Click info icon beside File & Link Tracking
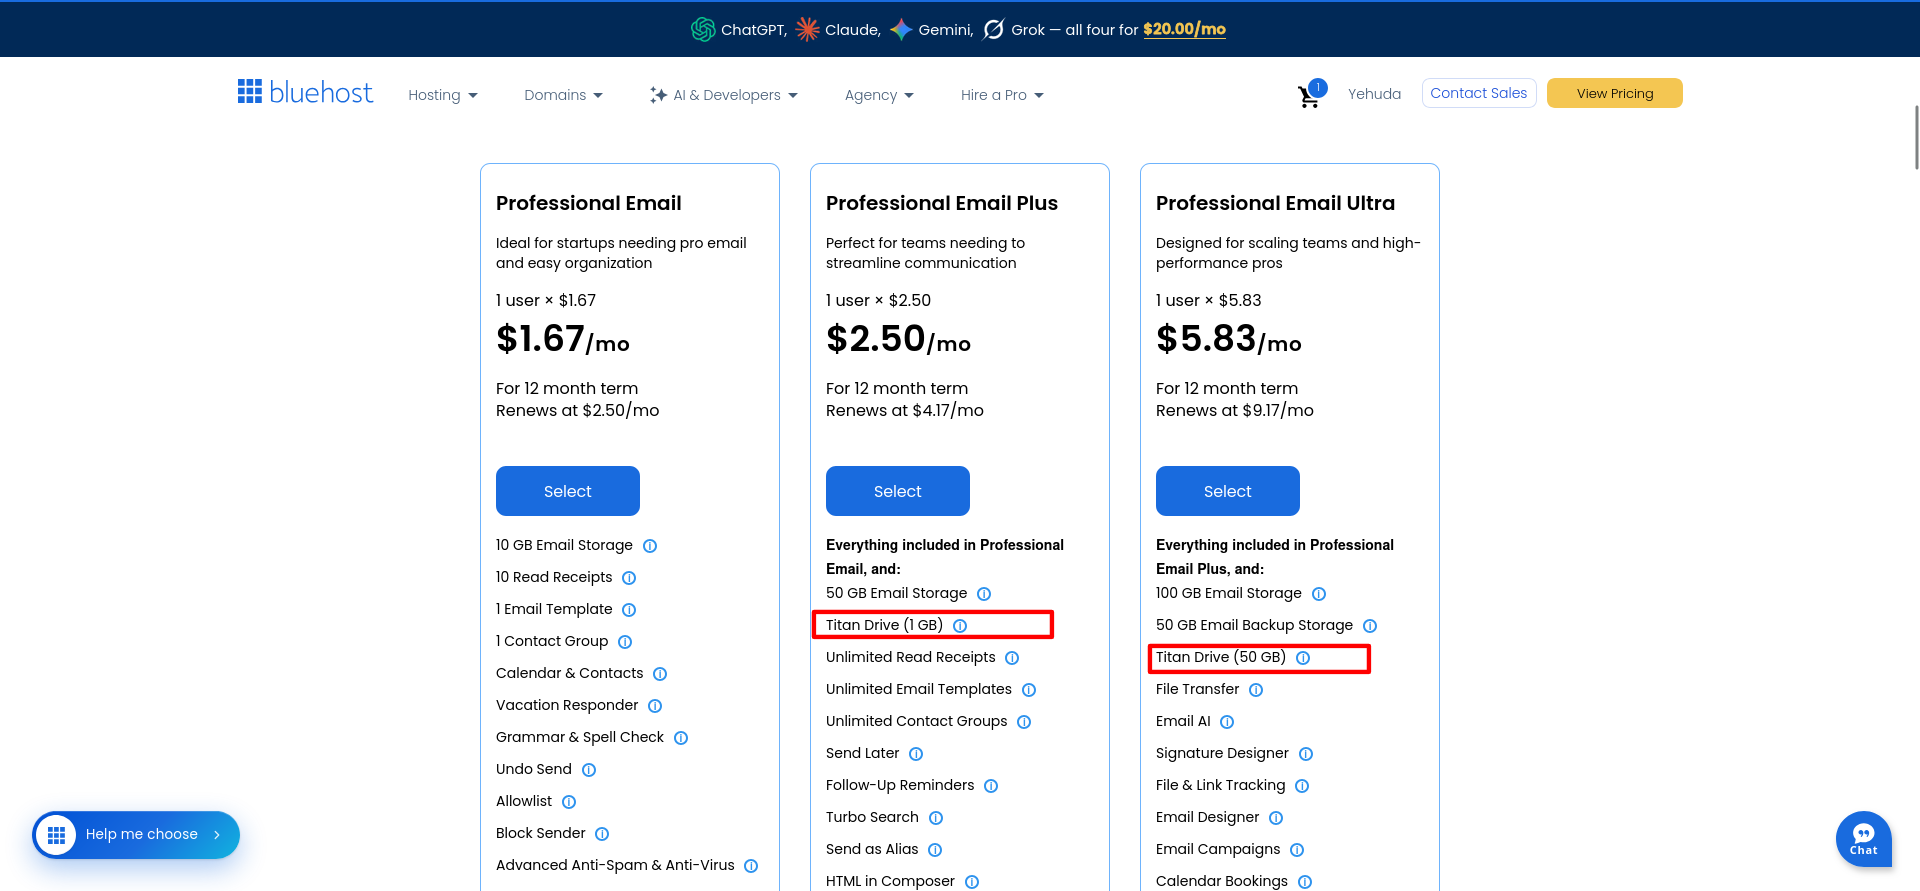This screenshot has width=1920, height=891. point(1302,786)
